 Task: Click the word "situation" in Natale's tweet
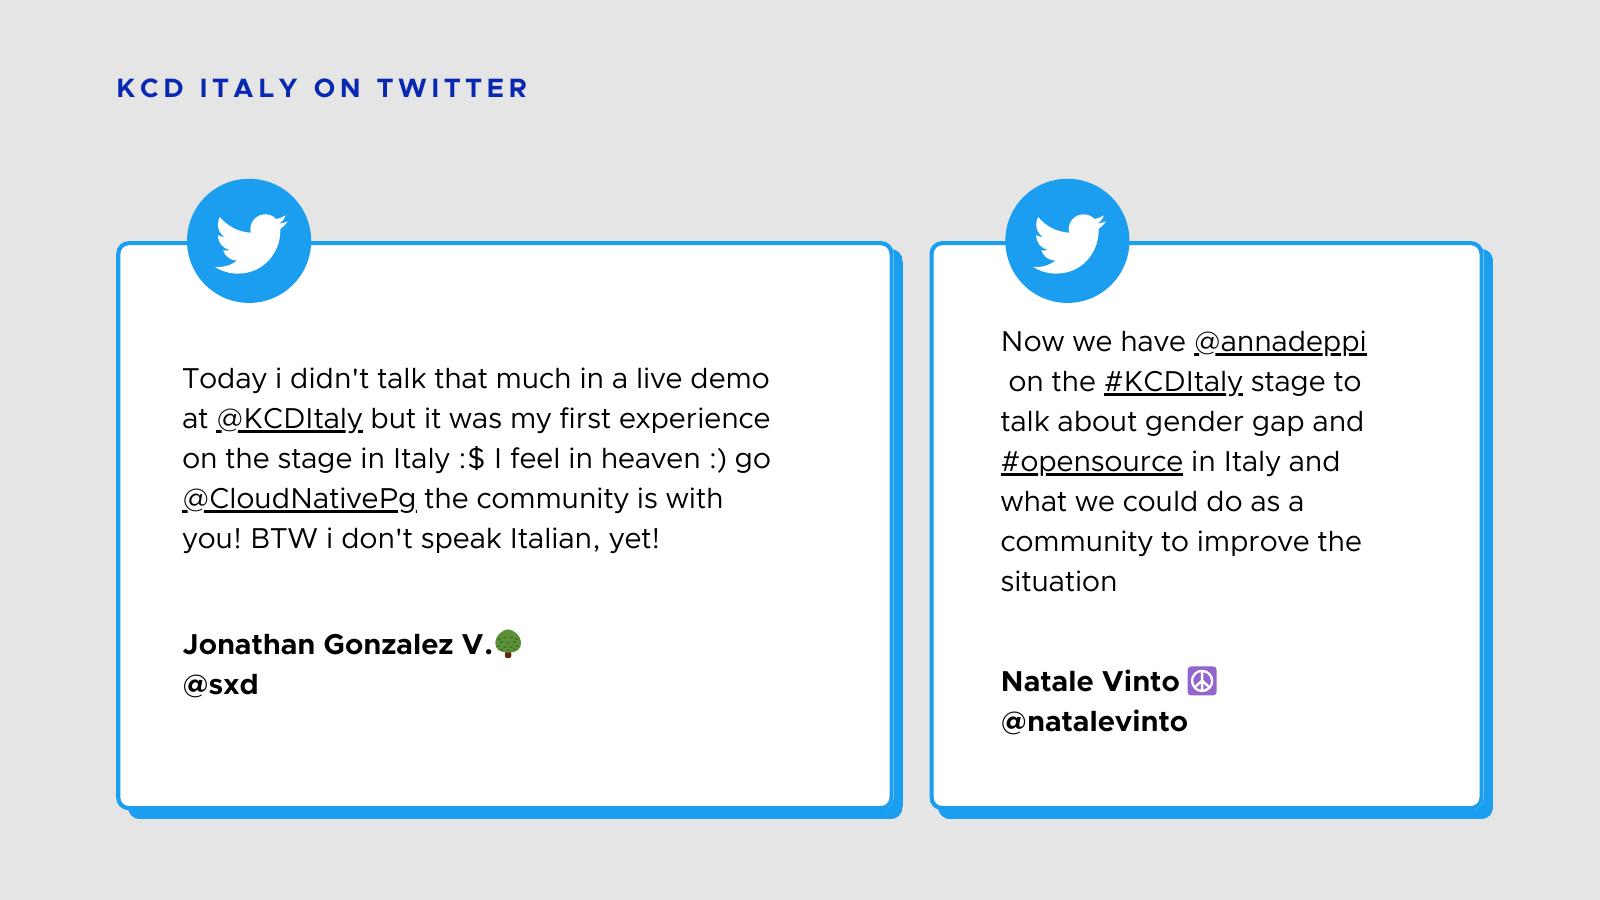click(1058, 582)
